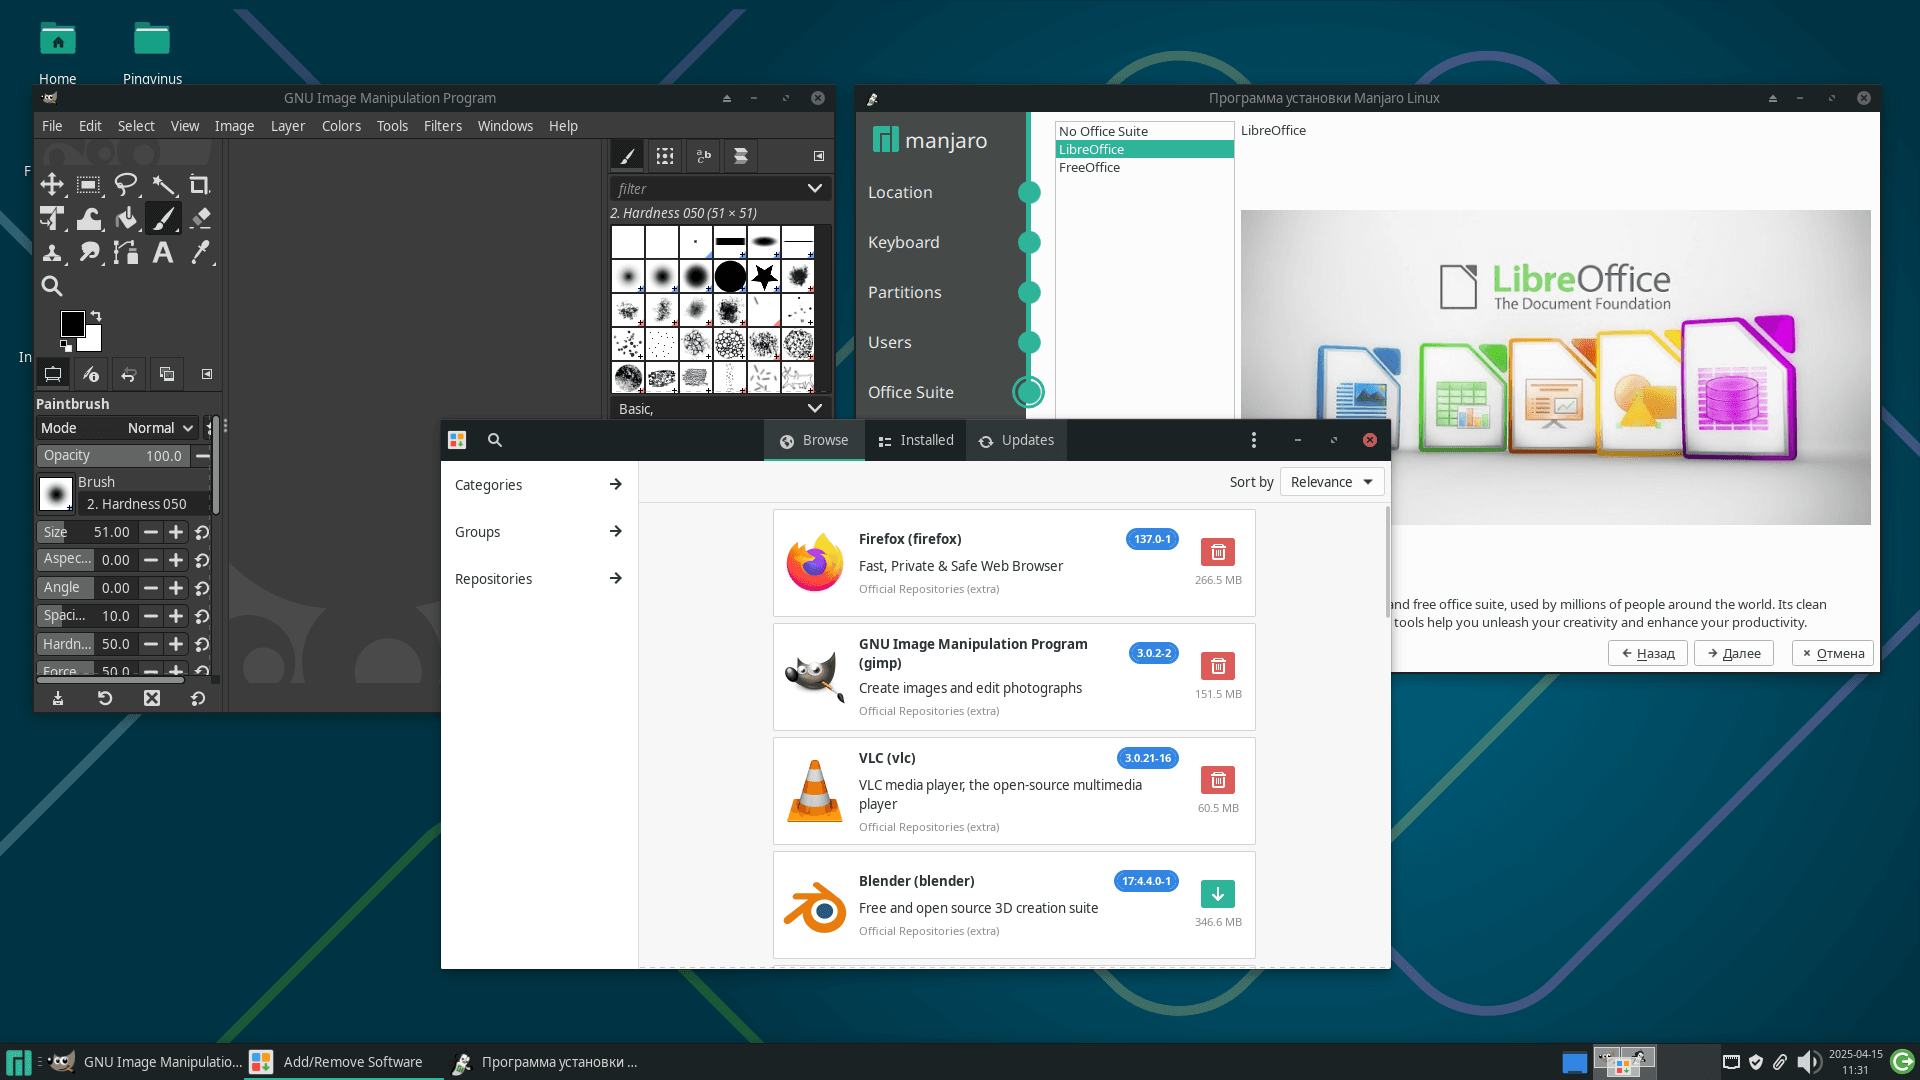The height and width of the screenshot is (1080, 1920).
Task: Remove GIMP with its trash button
Action: coord(1217,666)
